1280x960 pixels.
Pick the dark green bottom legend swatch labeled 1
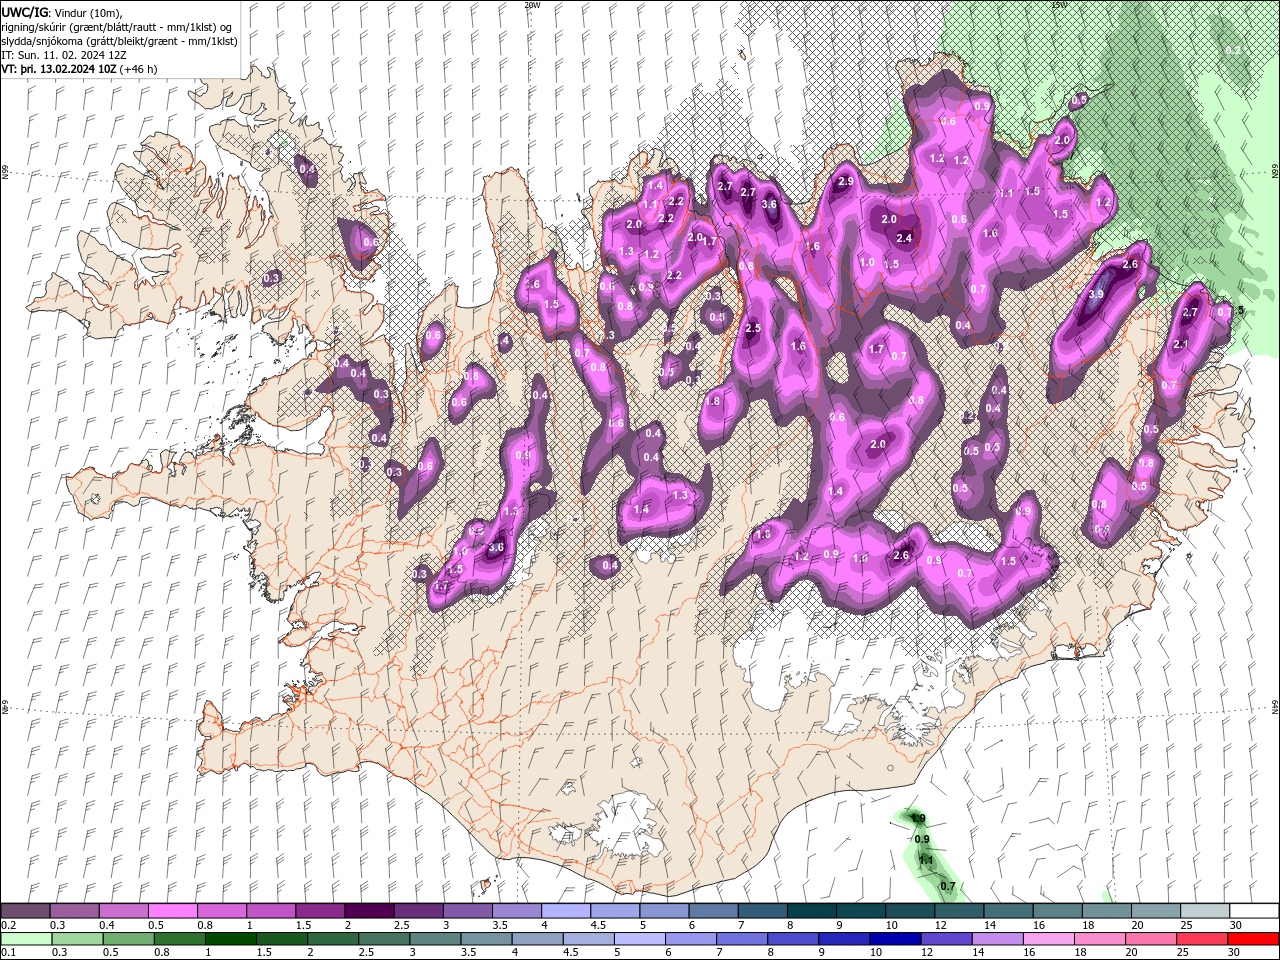tap(230, 939)
